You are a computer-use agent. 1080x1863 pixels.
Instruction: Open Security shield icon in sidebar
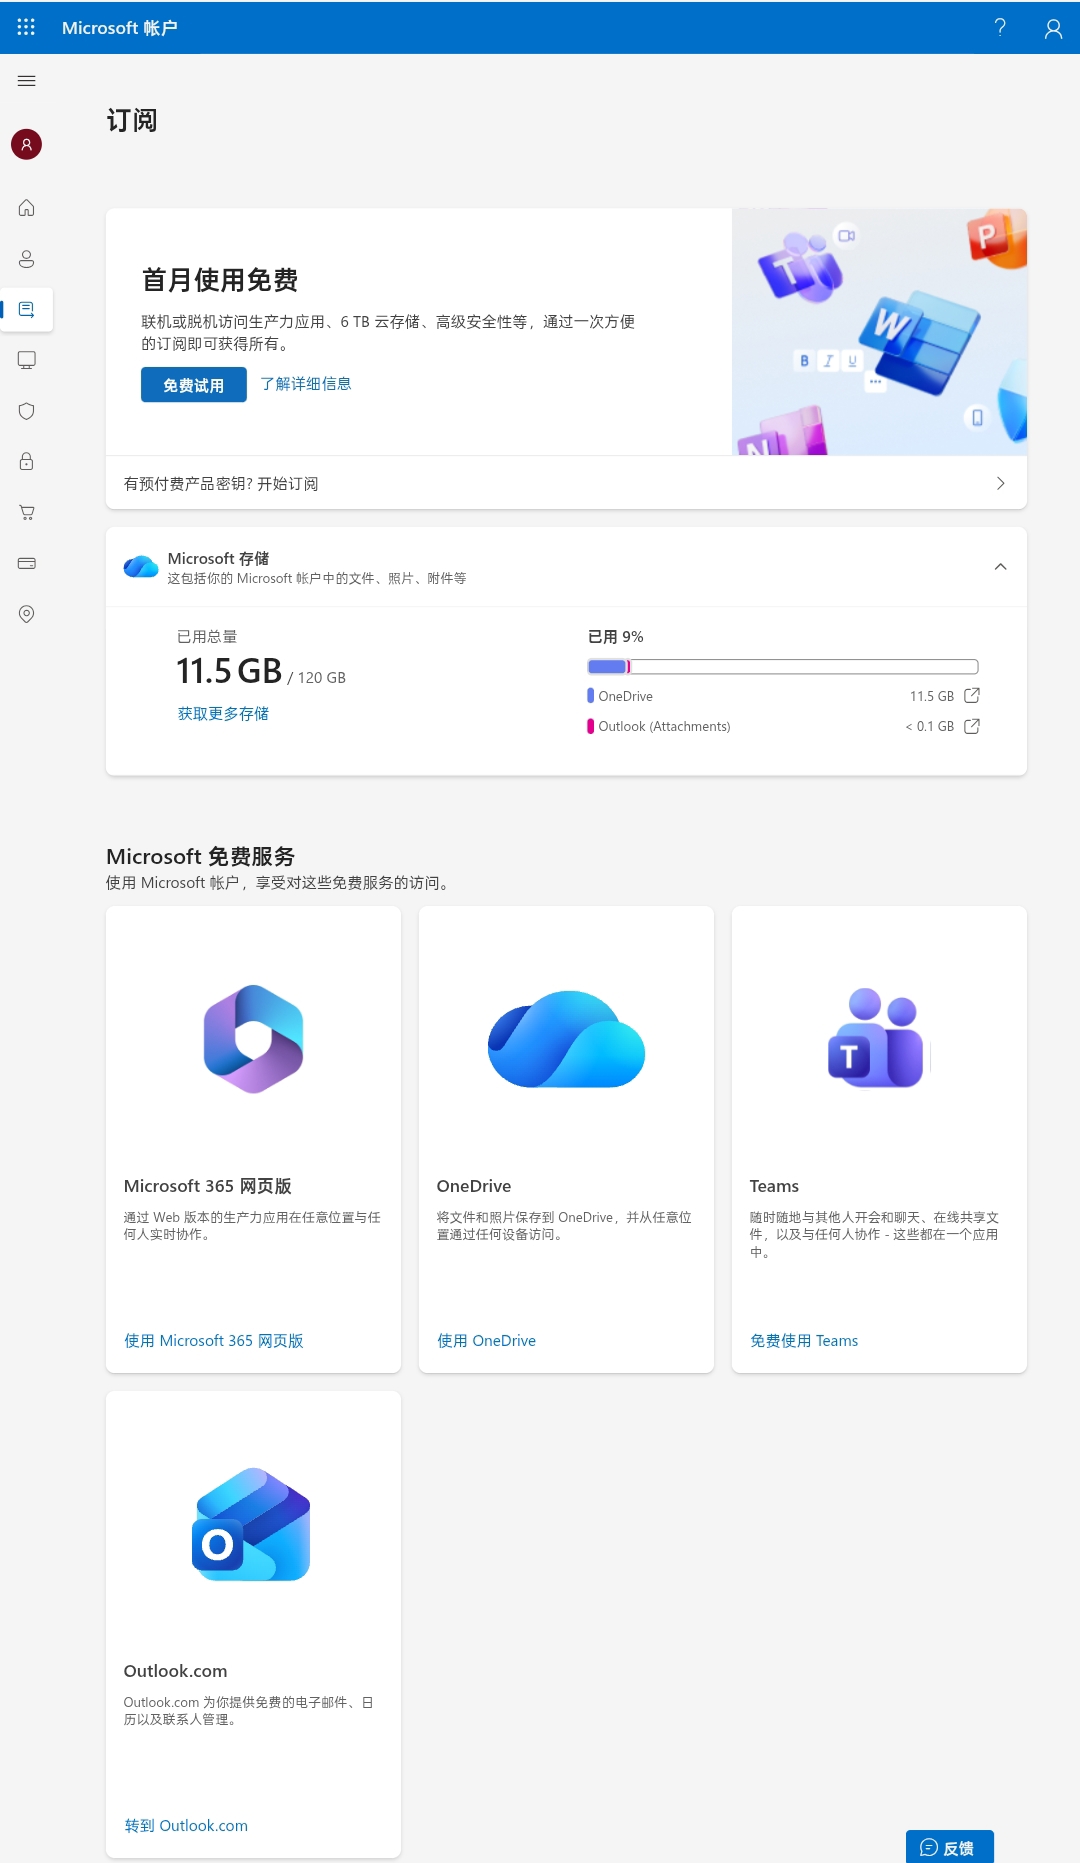tap(27, 411)
